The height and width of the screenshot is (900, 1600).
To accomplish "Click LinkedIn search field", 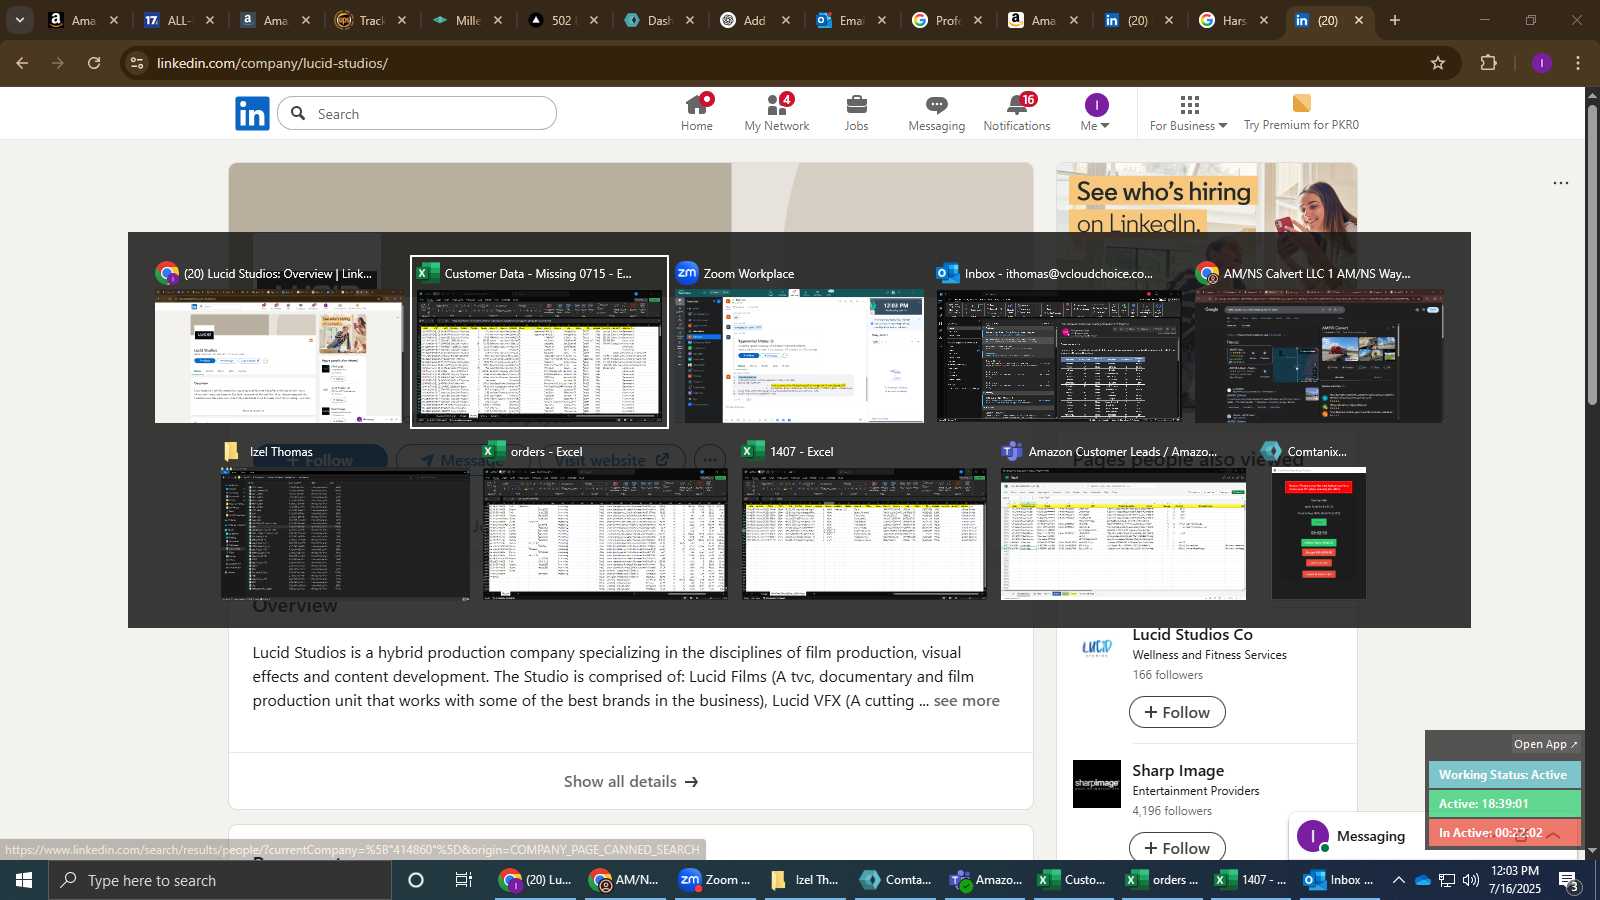I will tap(417, 113).
